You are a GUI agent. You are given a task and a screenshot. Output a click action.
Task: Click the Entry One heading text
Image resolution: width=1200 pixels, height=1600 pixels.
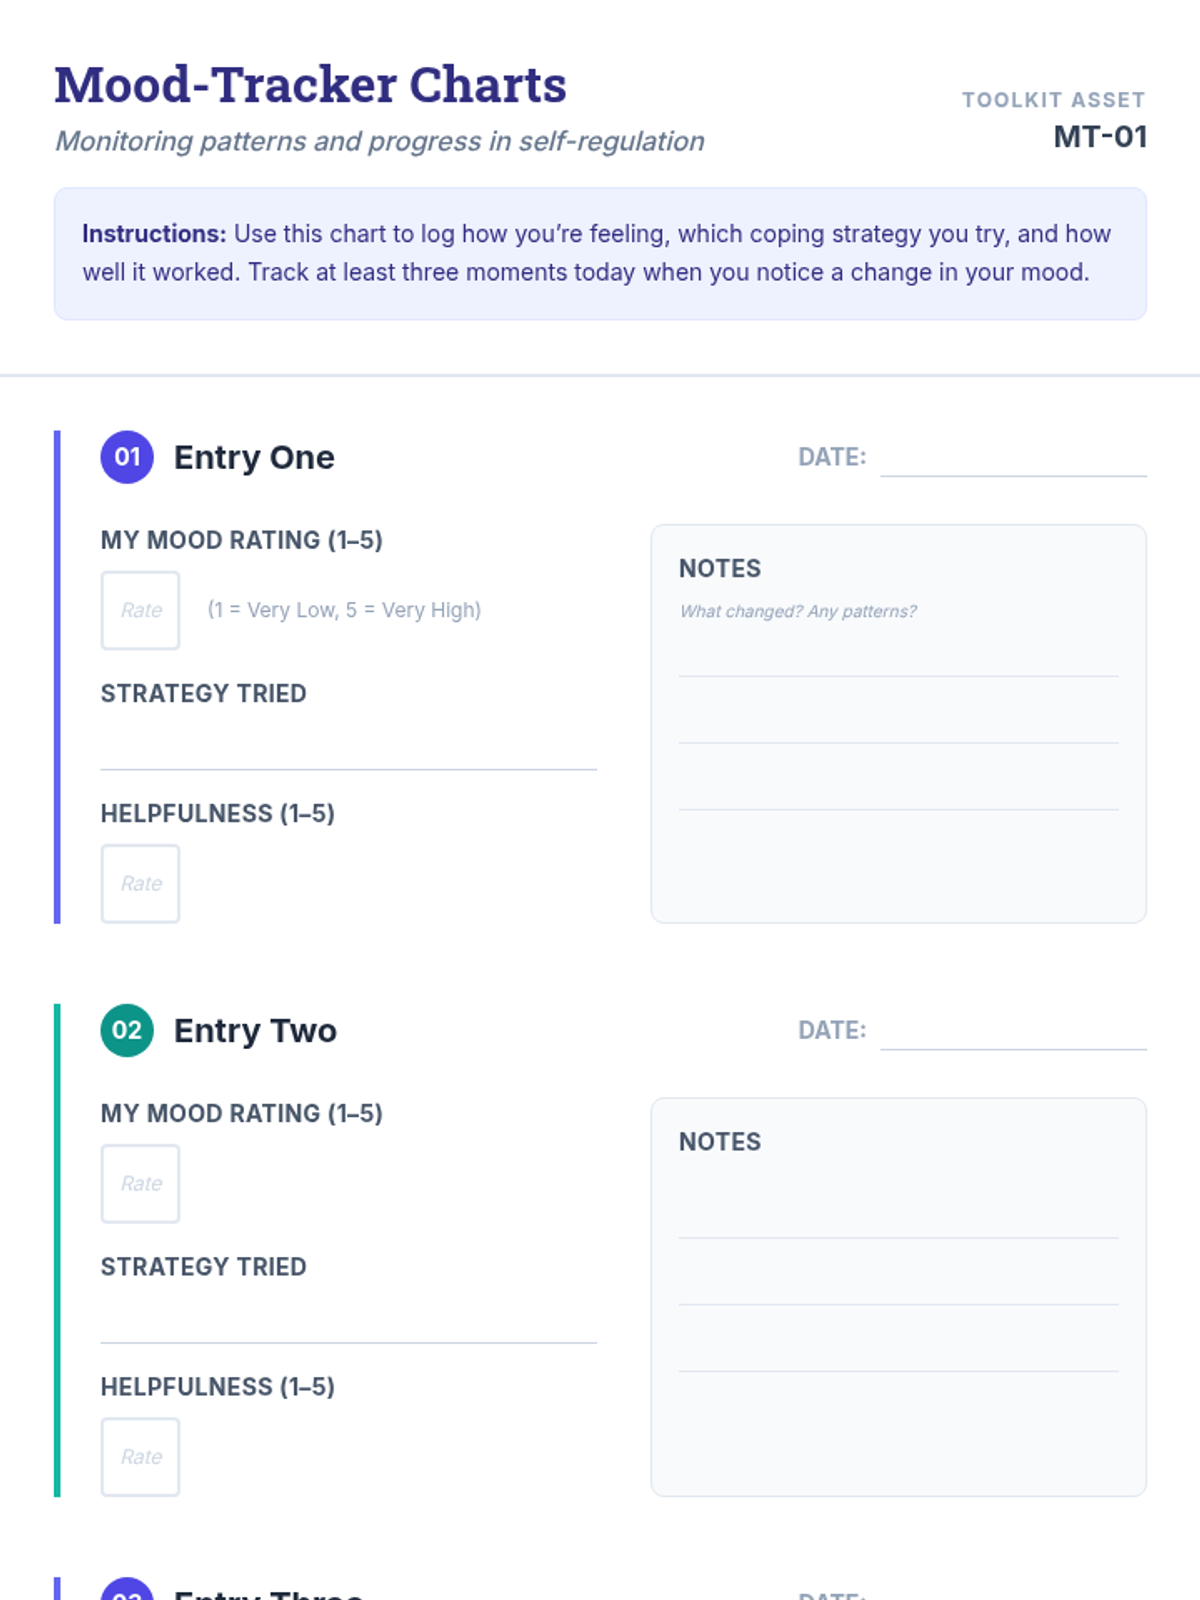click(x=254, y=457)
